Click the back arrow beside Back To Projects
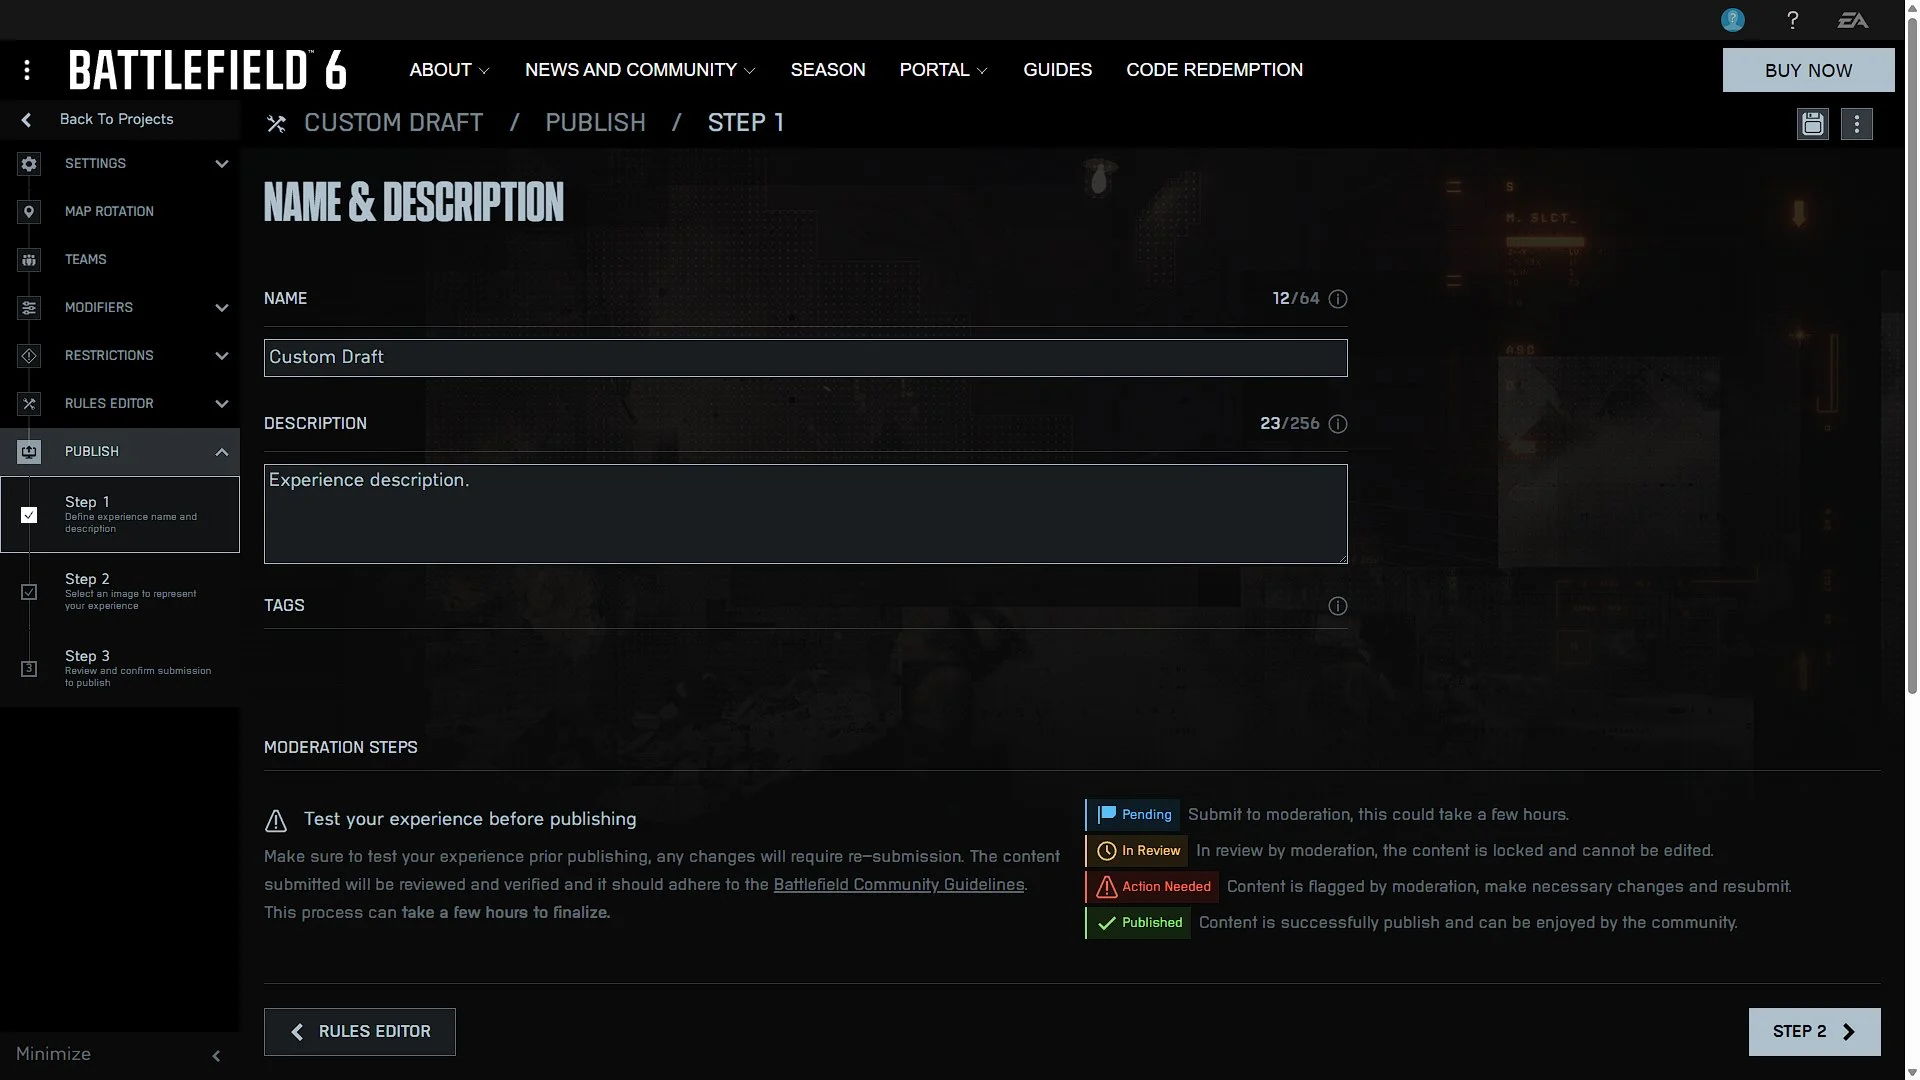Screen dimensions: 1920x1080 [27, 120]
